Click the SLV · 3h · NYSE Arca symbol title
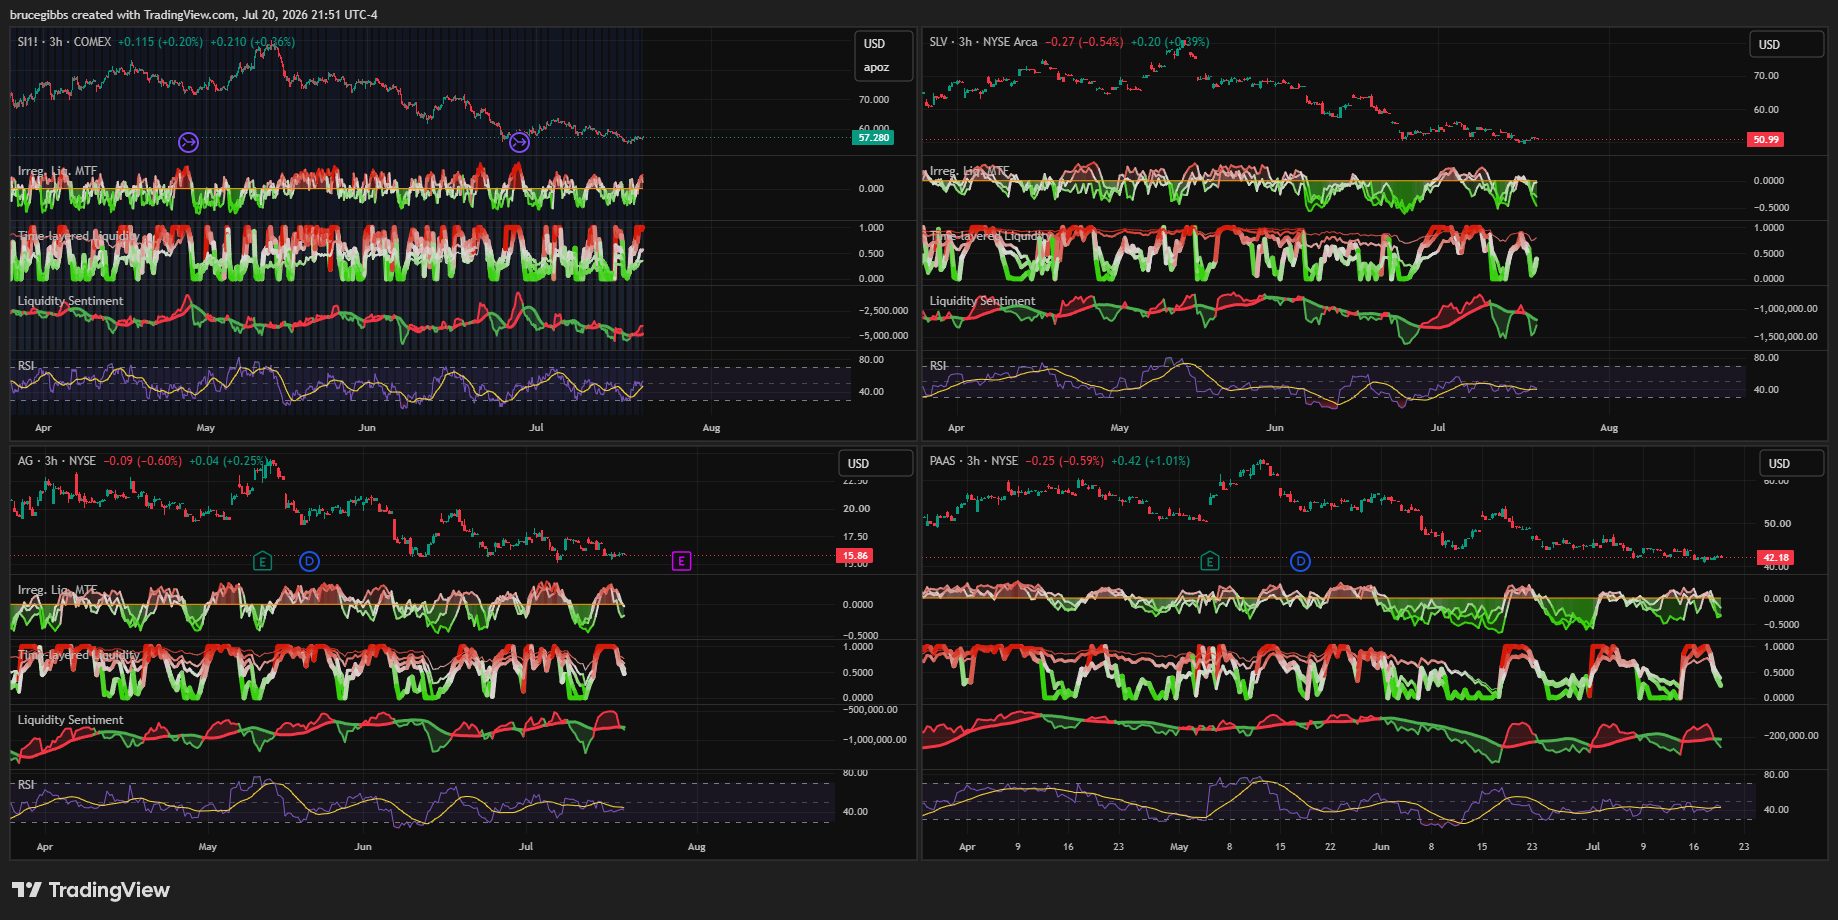Viewport: 1838px width, 920px height. pyautogui.click(x=983, y=42)
